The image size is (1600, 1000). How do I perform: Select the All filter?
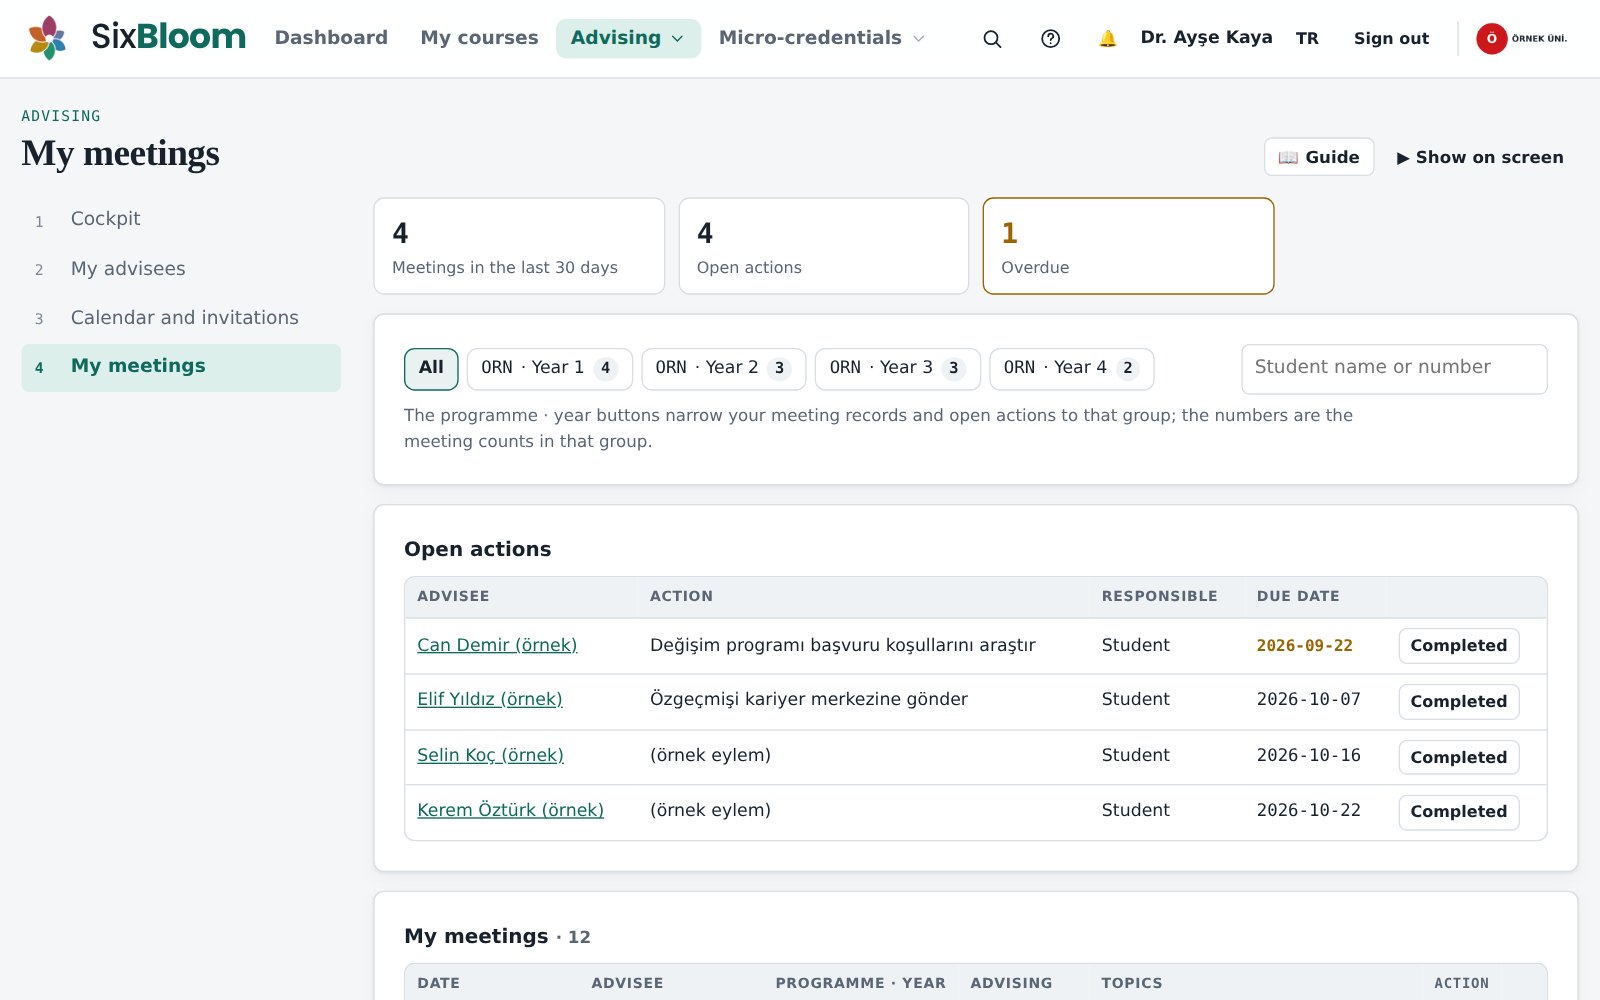tap(431, 368)
